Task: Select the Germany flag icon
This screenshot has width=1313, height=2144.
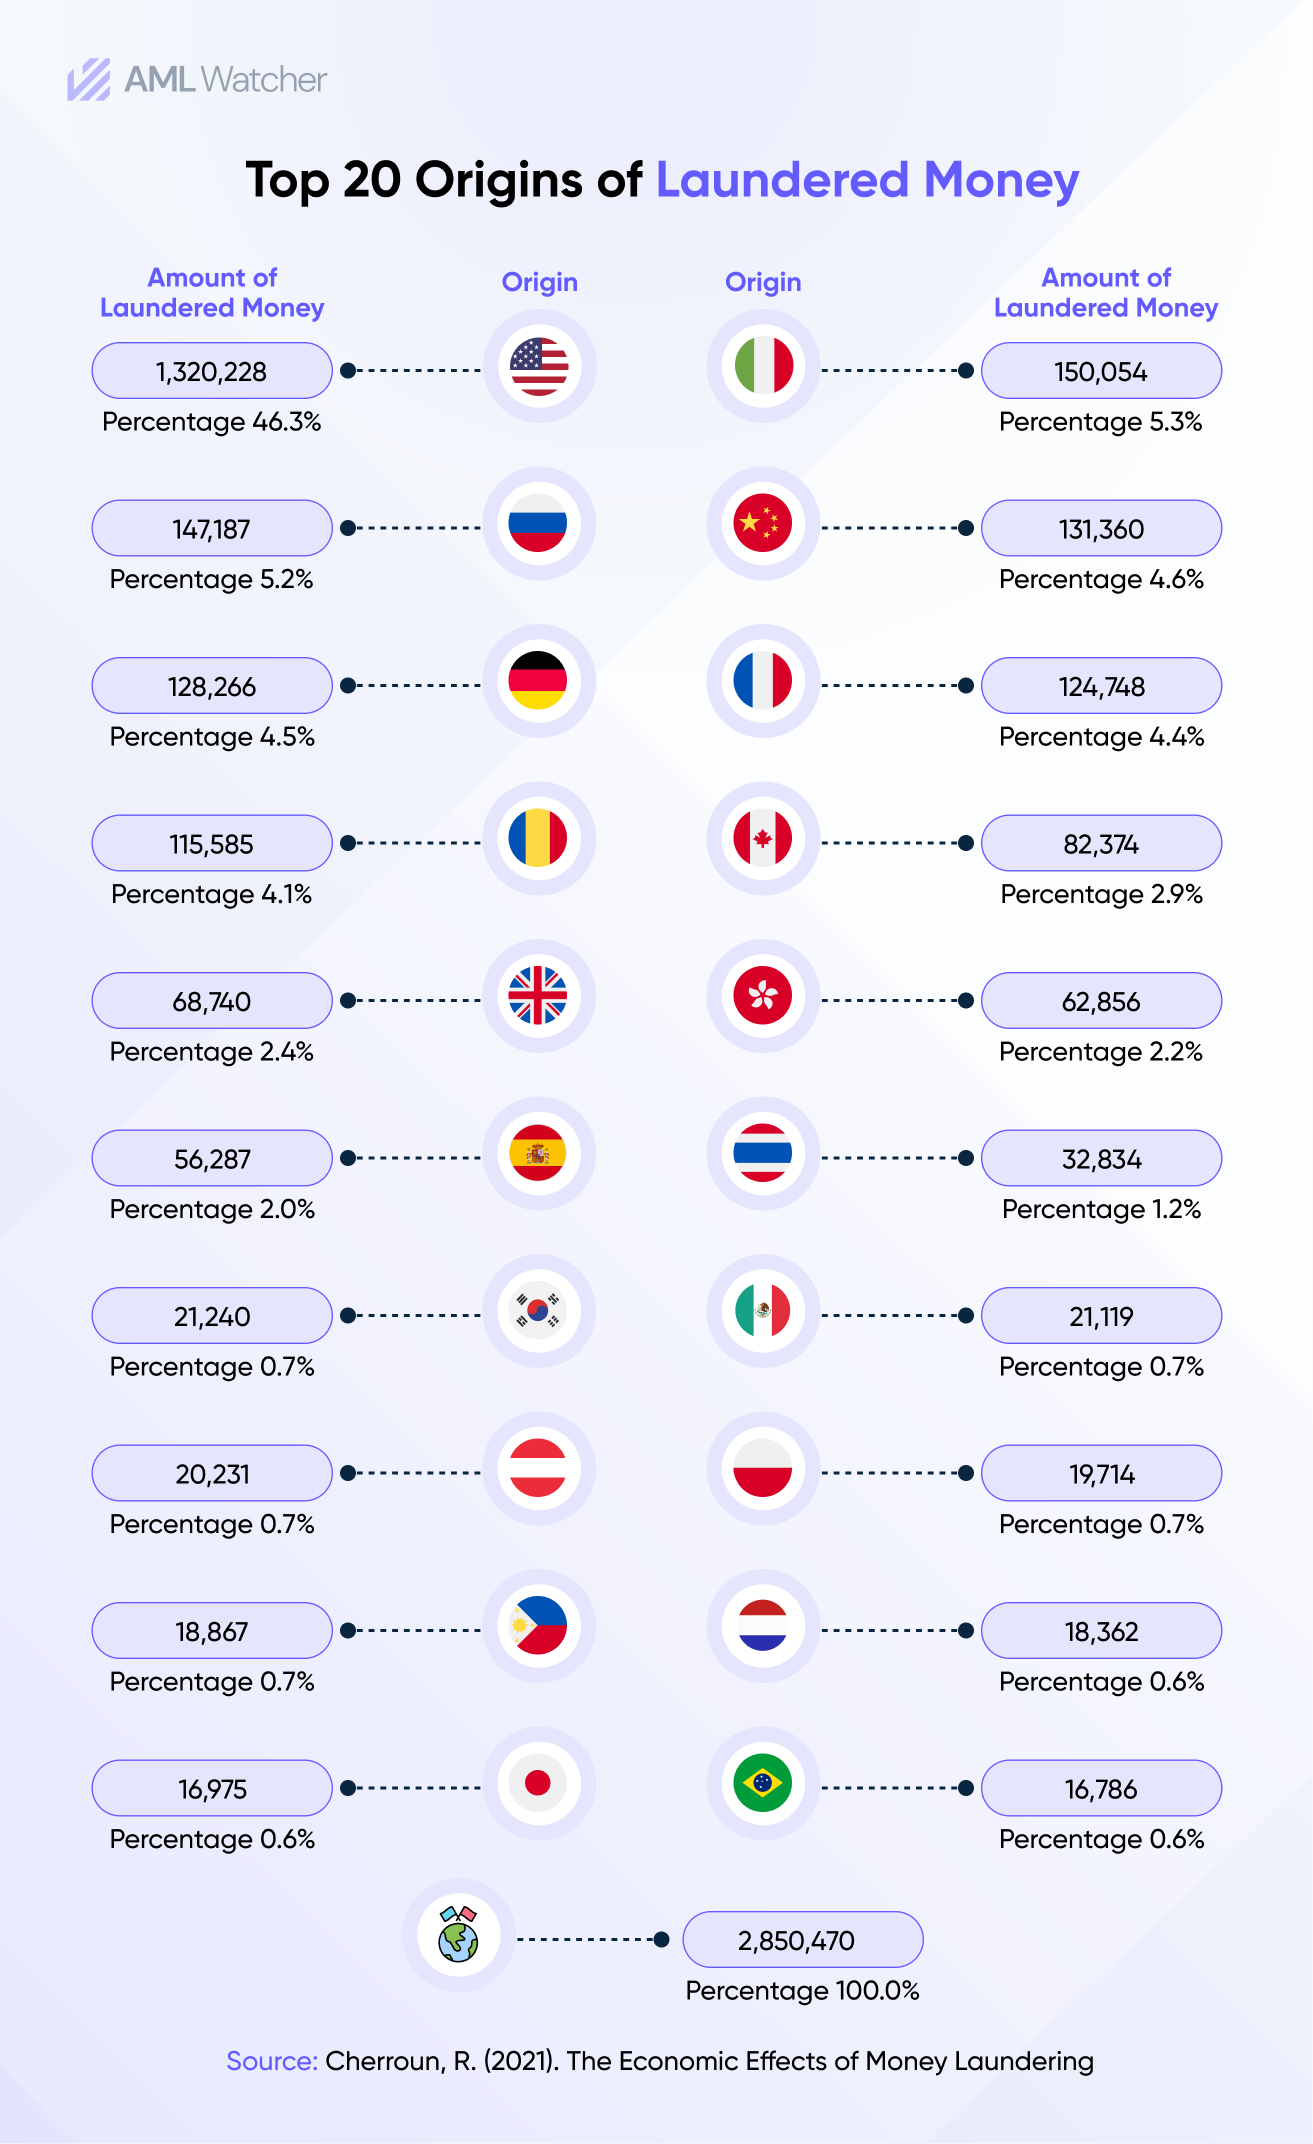Action: click(539, 681)
